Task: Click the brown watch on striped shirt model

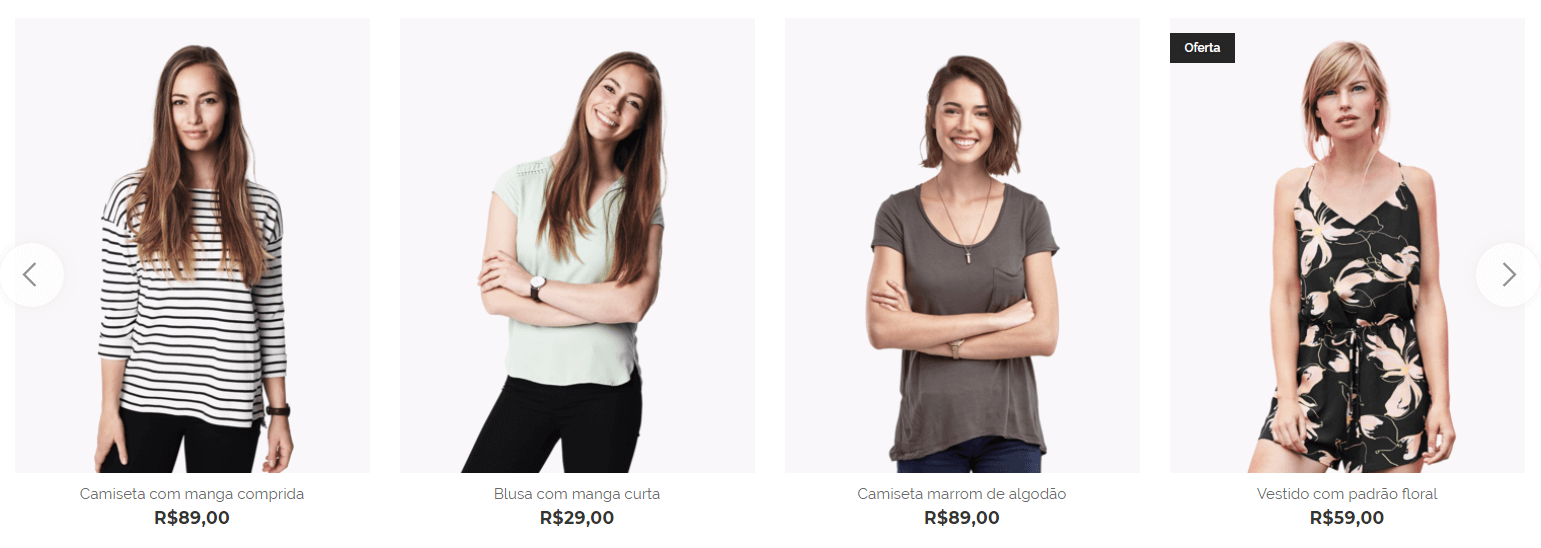Action: pos(277,410)
